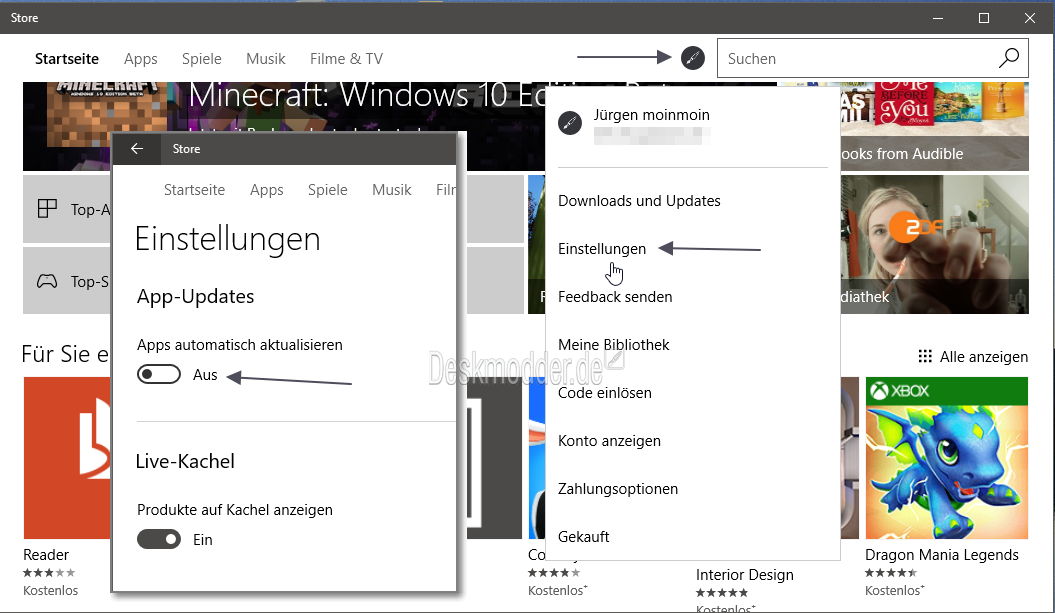Viewport: 1055px width, 613px height.
Task: Click the Top-Apps category button
Action: (x=67, y=209)
